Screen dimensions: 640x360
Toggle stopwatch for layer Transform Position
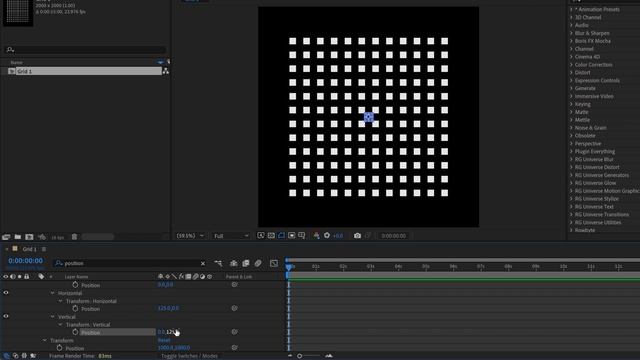click(60, 348)
